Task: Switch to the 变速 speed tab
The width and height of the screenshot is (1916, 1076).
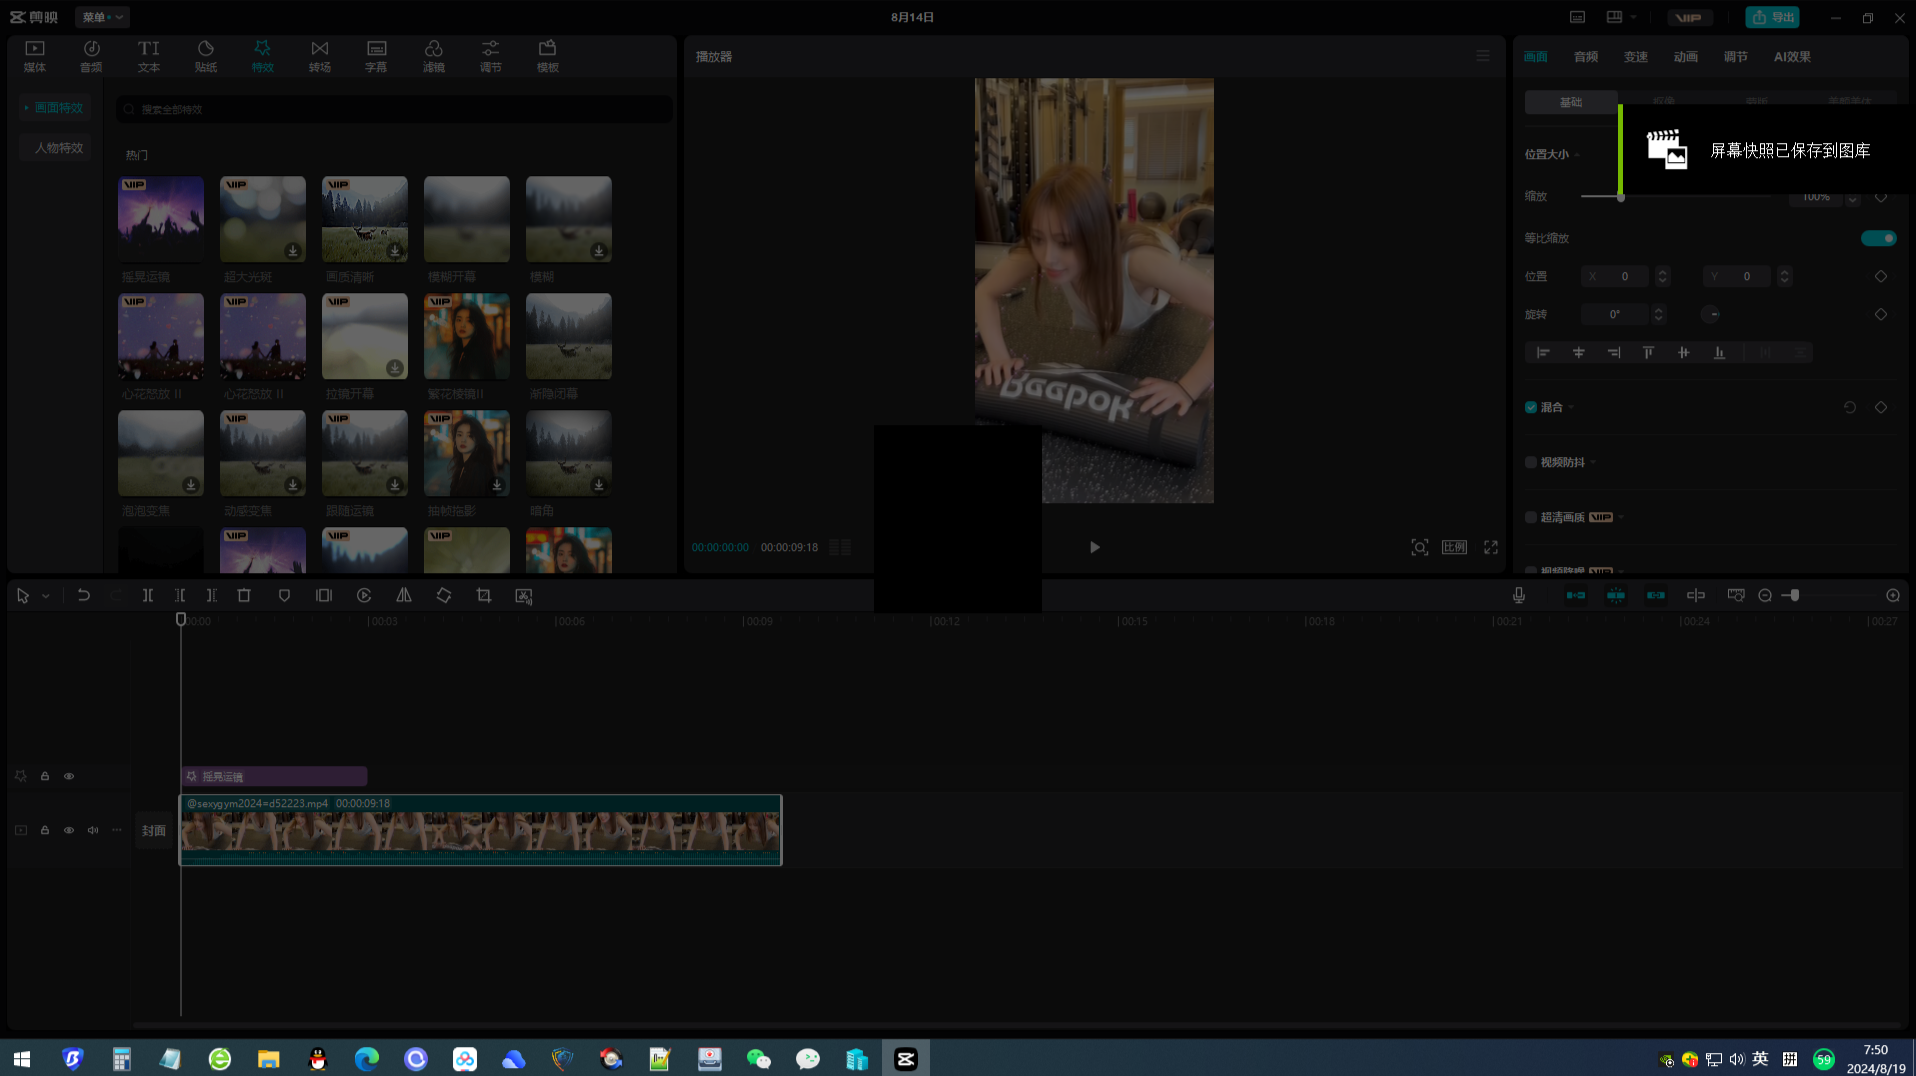Action: 1636,57
